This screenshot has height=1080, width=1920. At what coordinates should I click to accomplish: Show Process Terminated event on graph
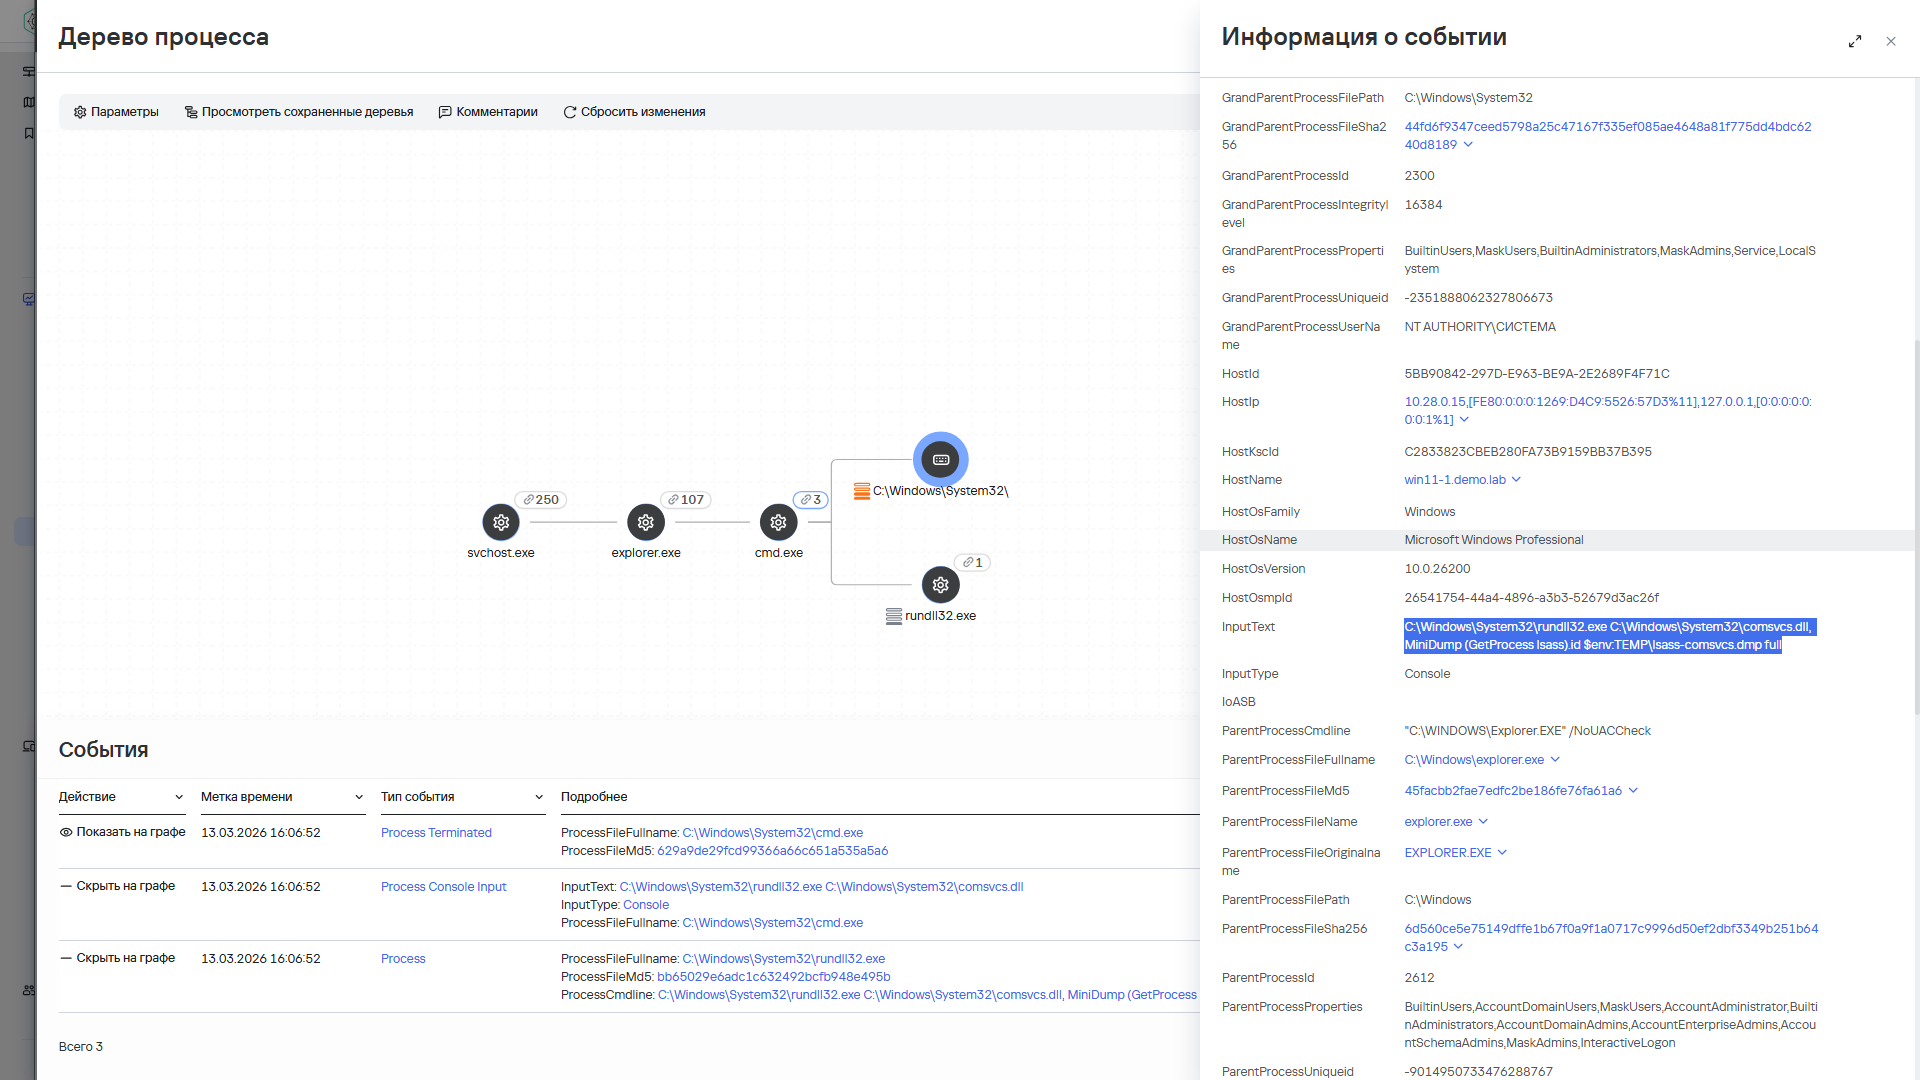122,832
